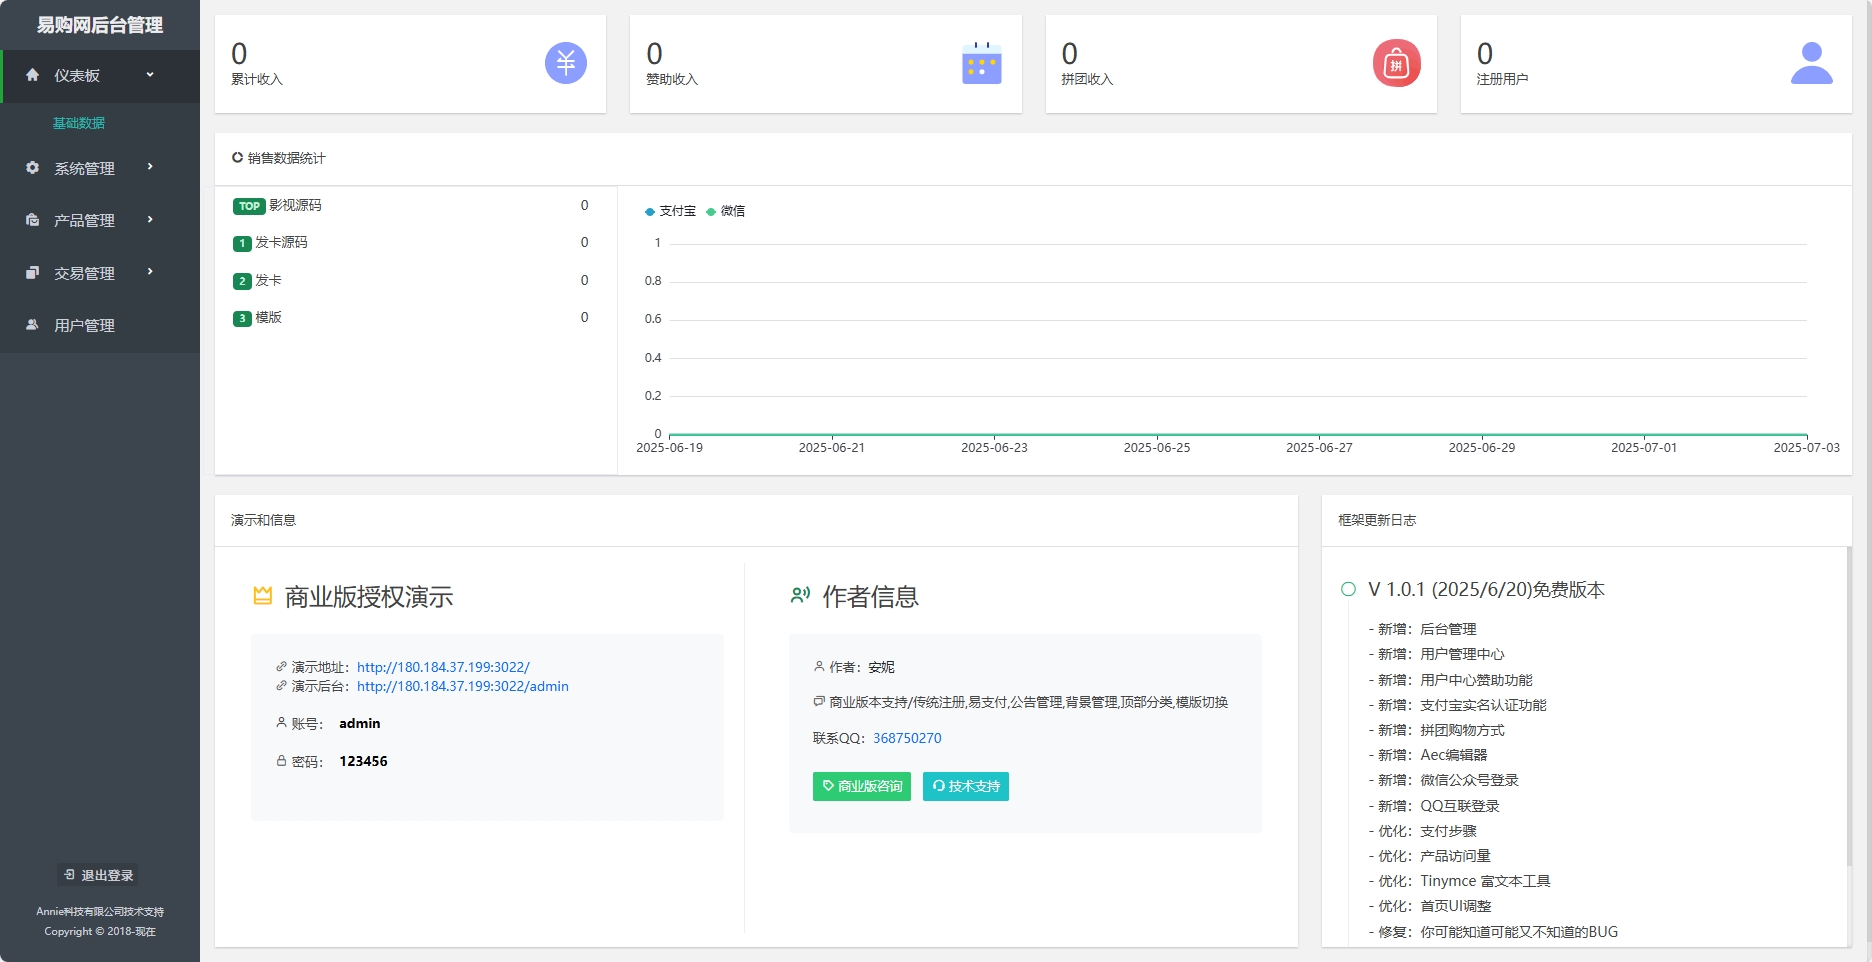
Task: Hide the 支付宝 line by clicking its legend dot
Action: [648, 211]
